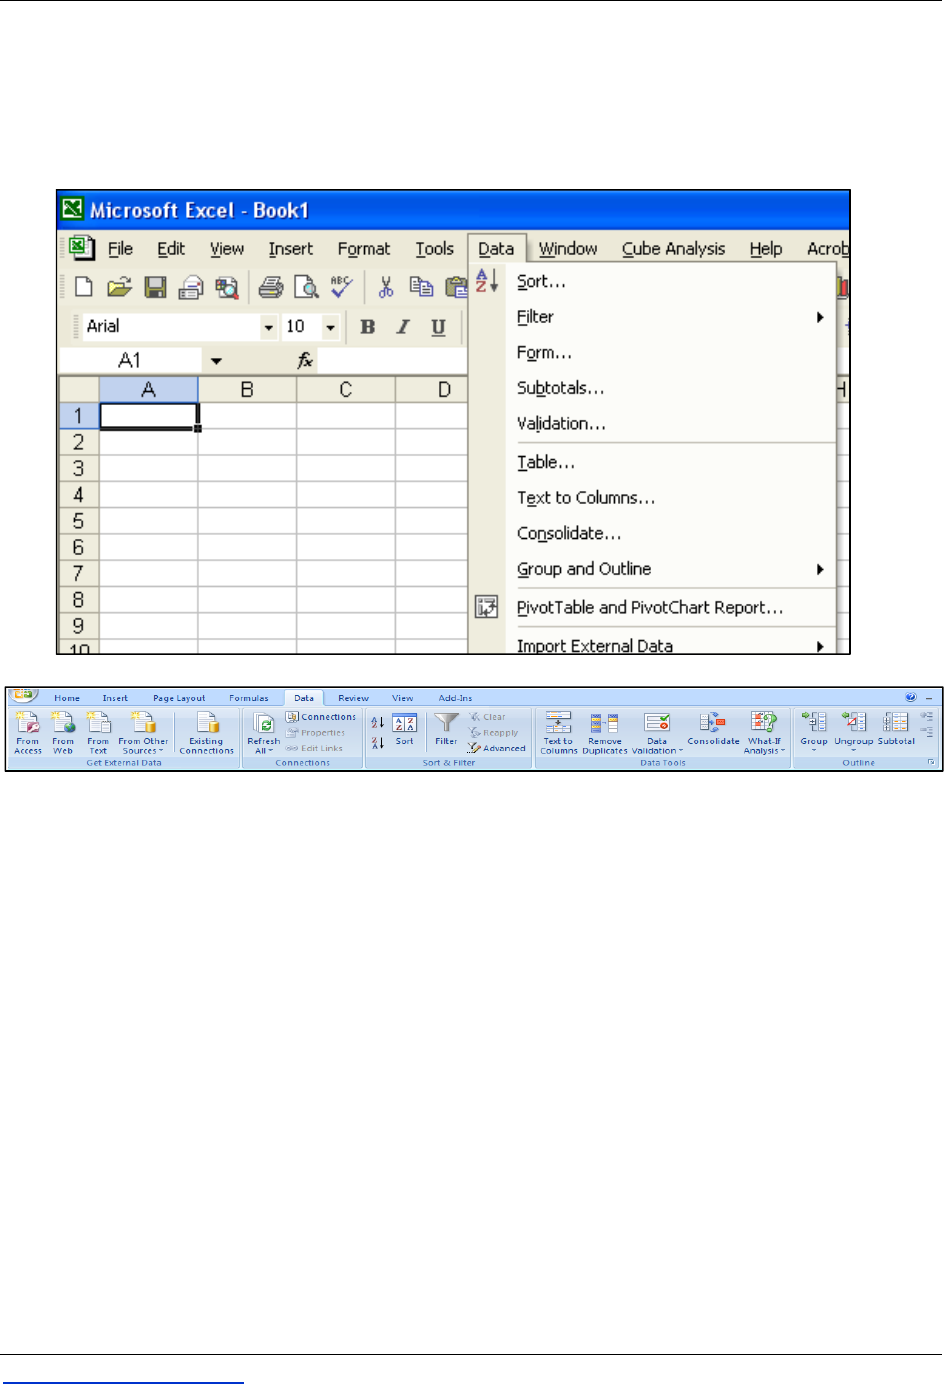Viewport: 944px width, 1384px height.
Task: Click the PivotTable icon in the Data menu
Action: coord(486,607)
